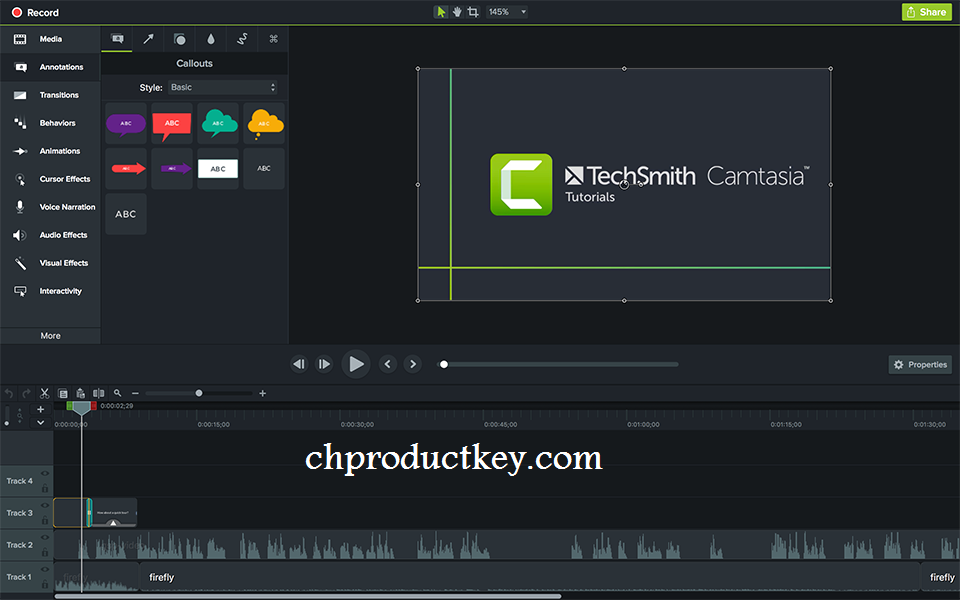This screenshot has height=600, width=960.
Task: Jump to previous clip with left chevron
Action: [x=387, y=364]
